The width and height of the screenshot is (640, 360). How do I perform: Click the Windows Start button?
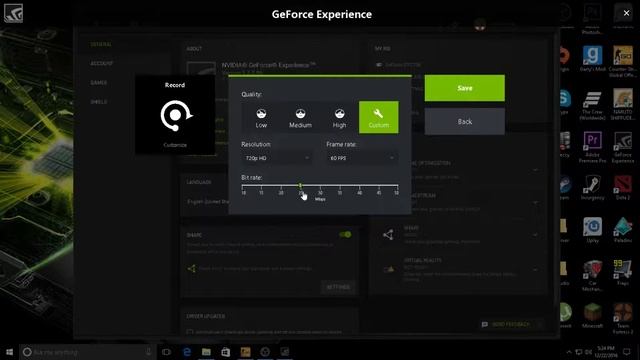9,352
